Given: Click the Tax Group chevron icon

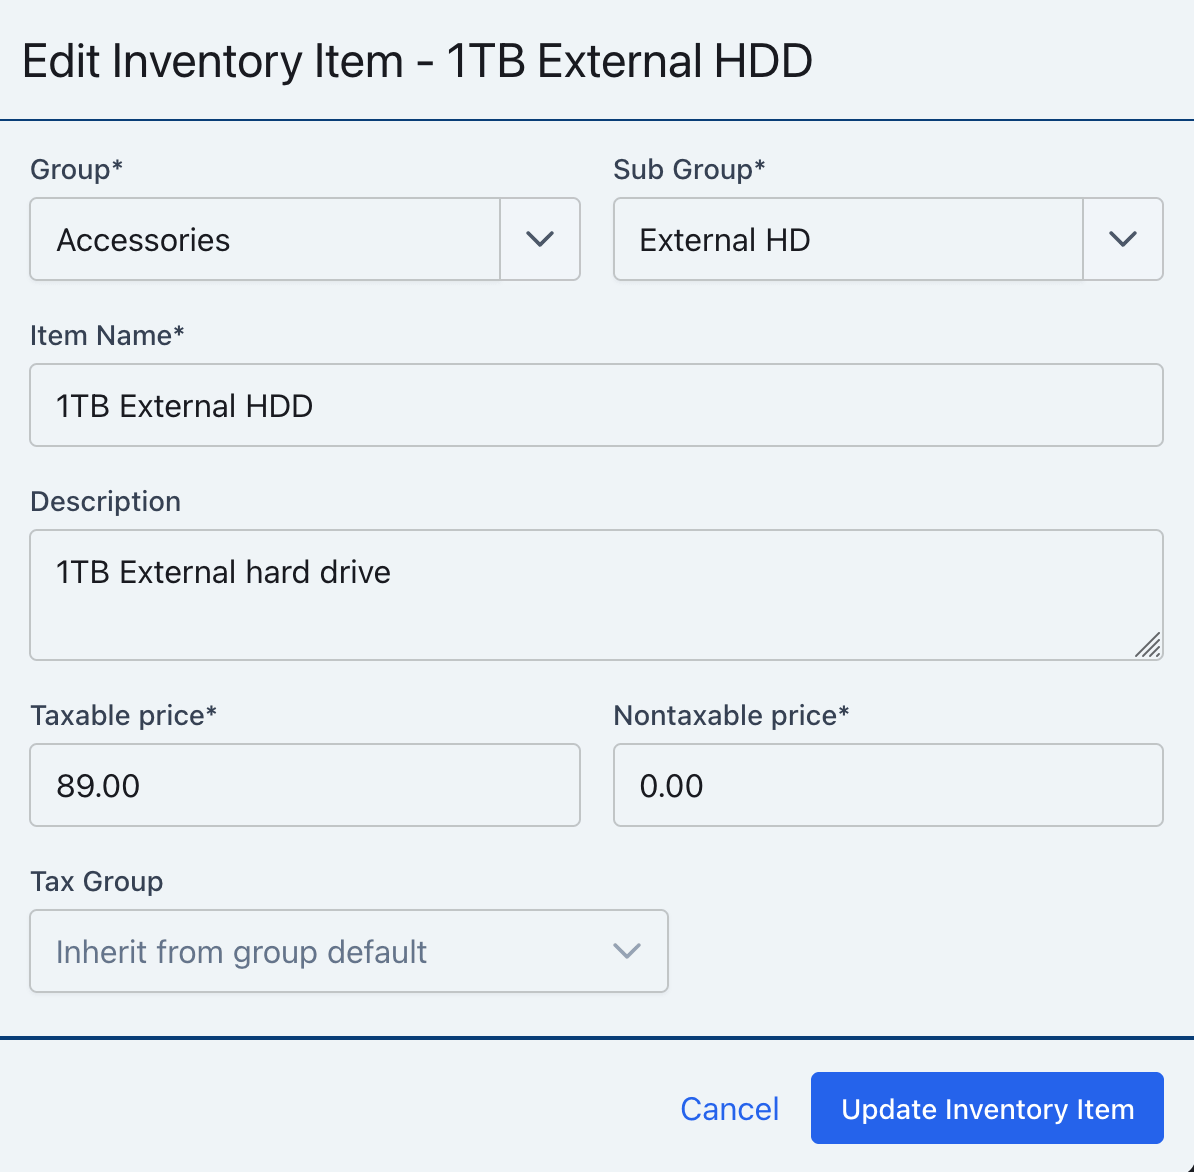Looking at the screenshot, I should coord(627,951).
